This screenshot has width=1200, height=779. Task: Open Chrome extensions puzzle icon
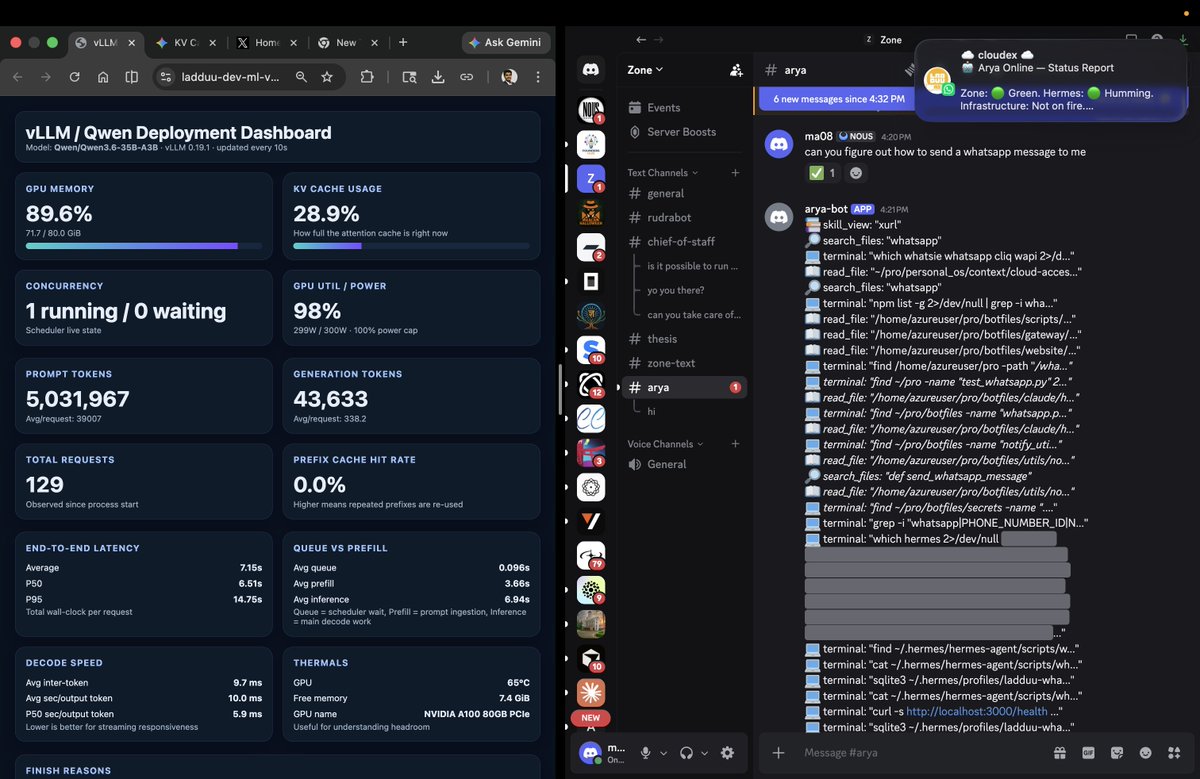click(367, 77)
